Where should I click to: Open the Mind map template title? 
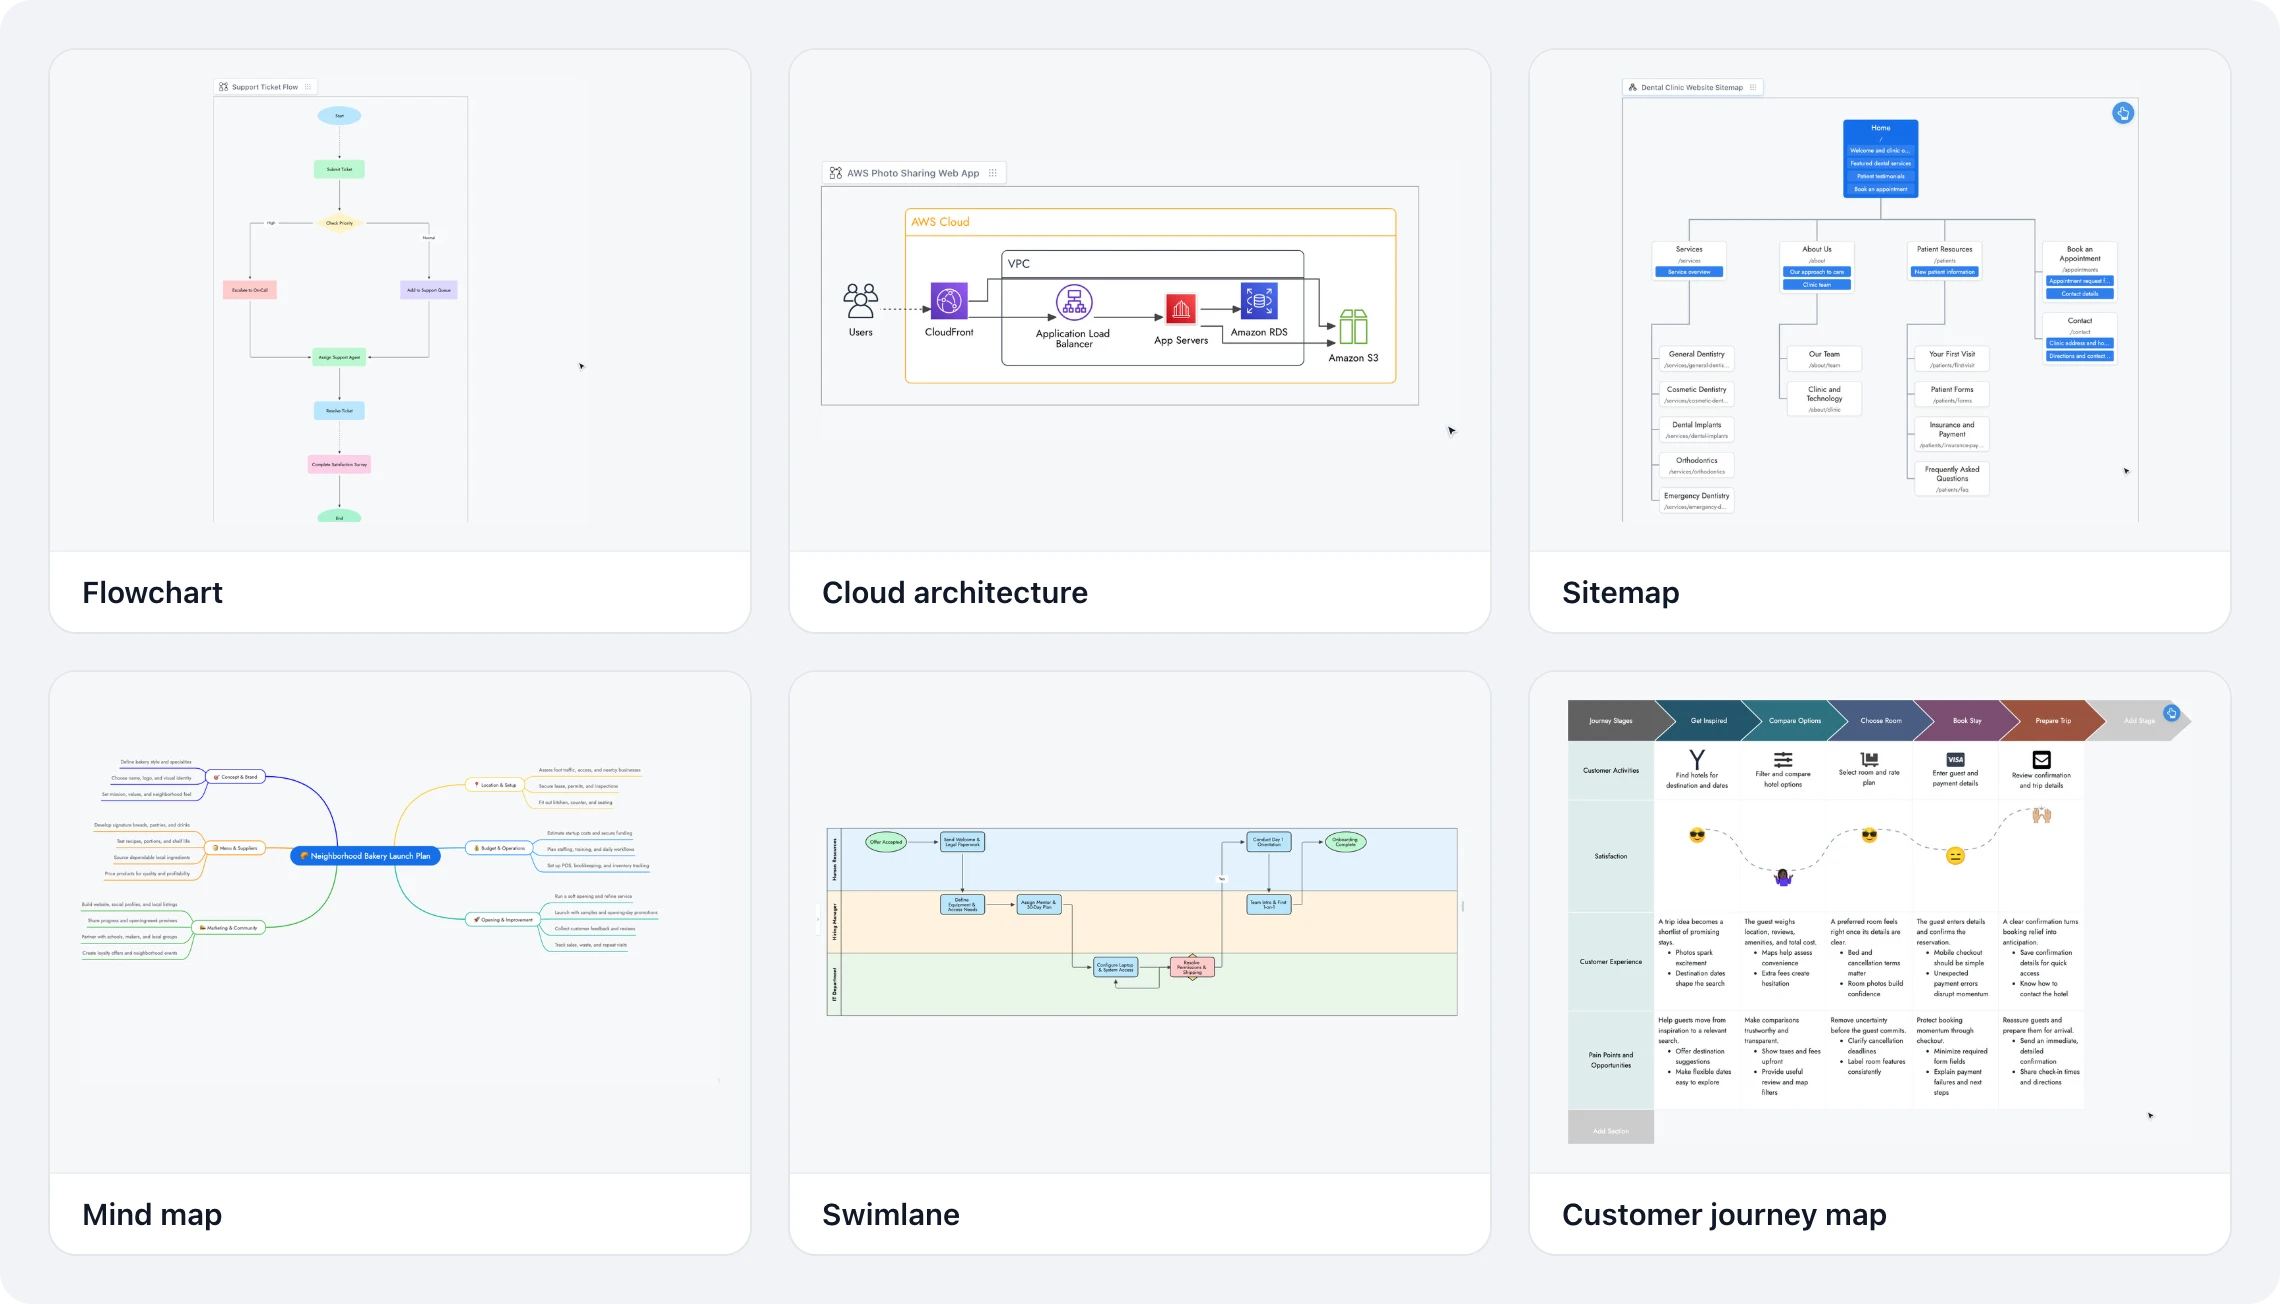152,1215
